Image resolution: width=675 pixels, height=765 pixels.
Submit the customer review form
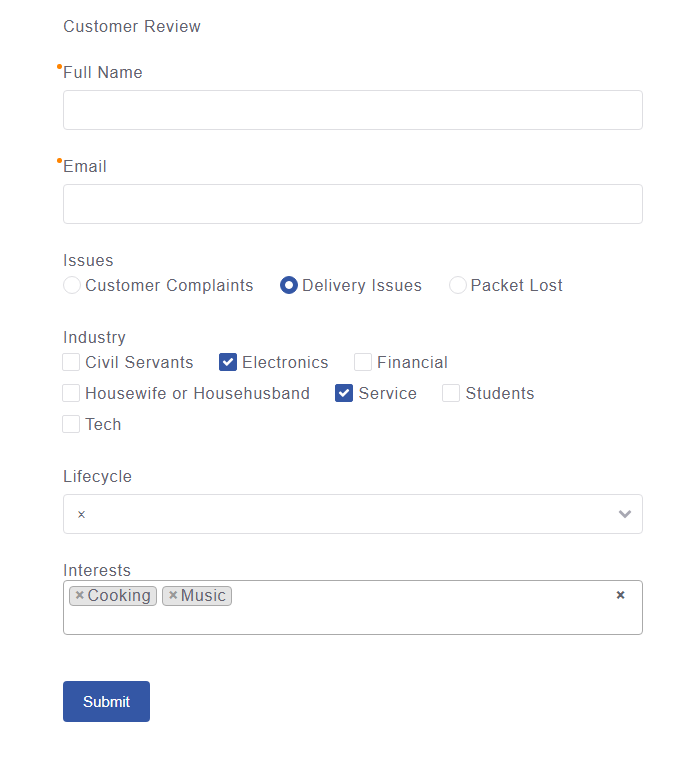(106, 702)
